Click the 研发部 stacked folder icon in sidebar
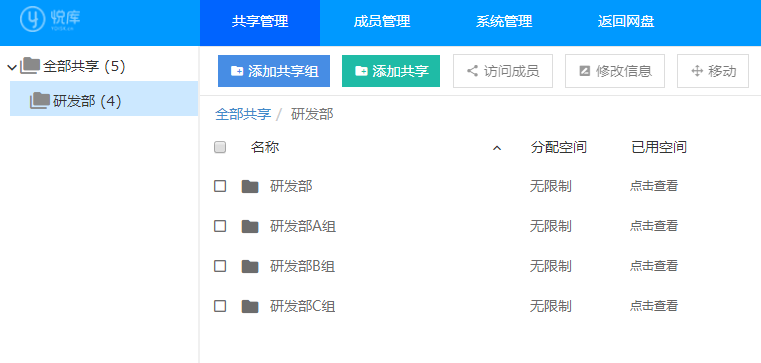 pos(39,100)
